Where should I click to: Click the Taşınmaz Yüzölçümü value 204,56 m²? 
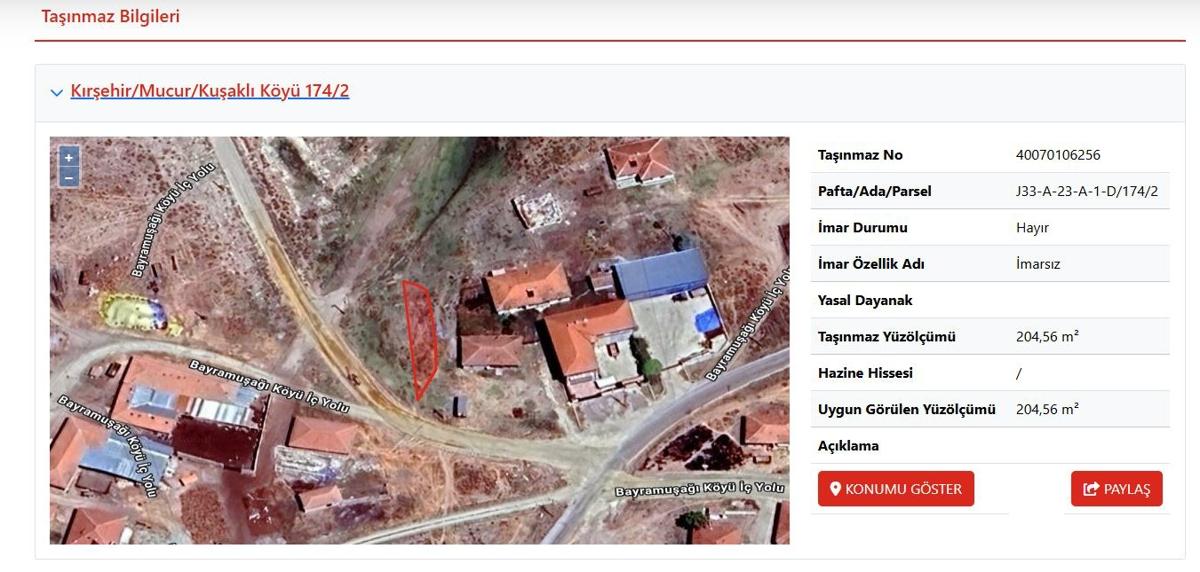click(1047, 337)
